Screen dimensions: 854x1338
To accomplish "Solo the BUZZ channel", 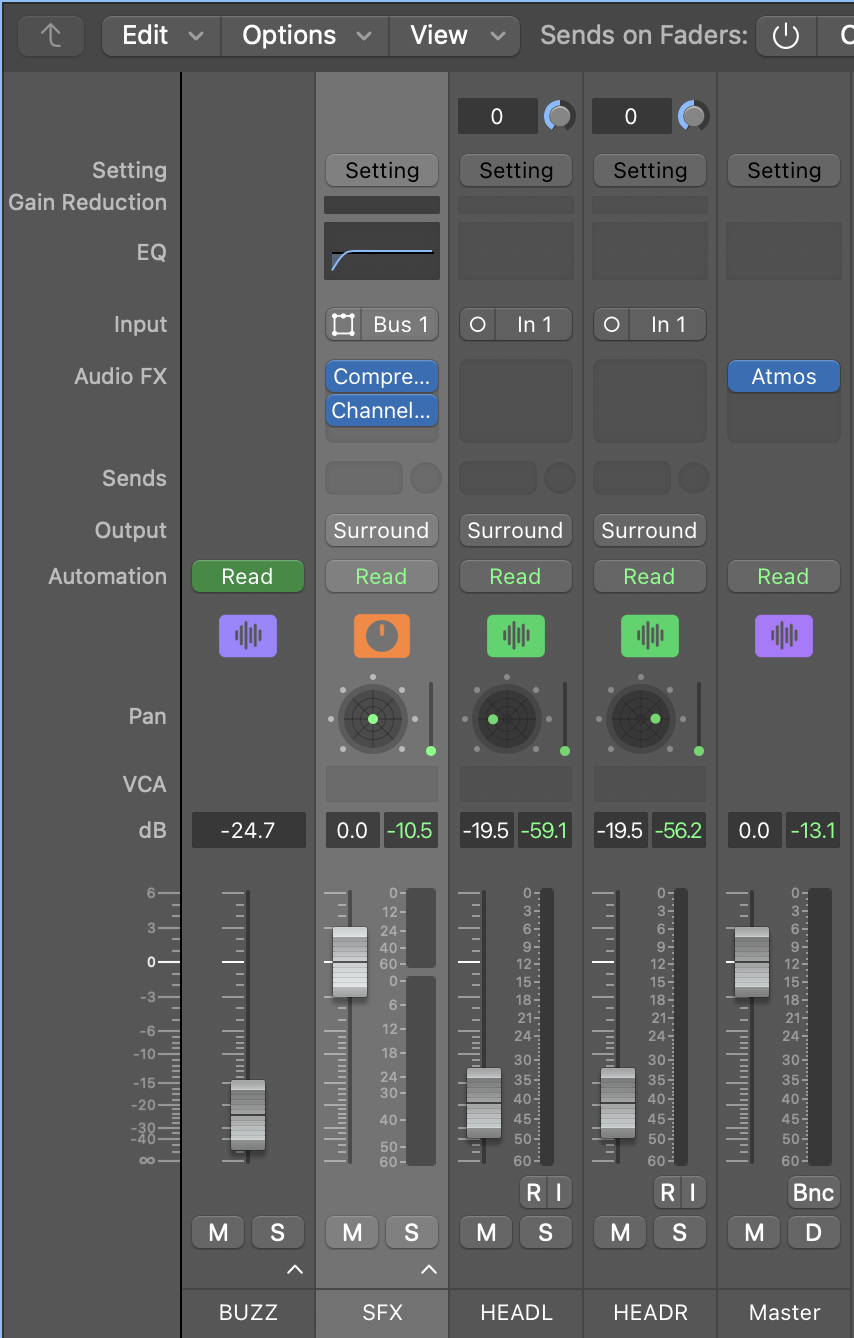I will click(x=278, y=1233).
